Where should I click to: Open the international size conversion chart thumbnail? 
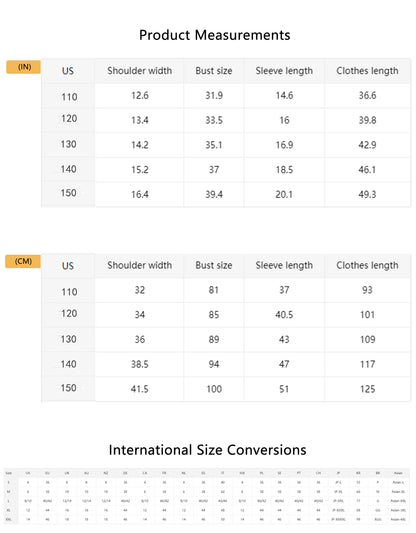coord(206,496)
